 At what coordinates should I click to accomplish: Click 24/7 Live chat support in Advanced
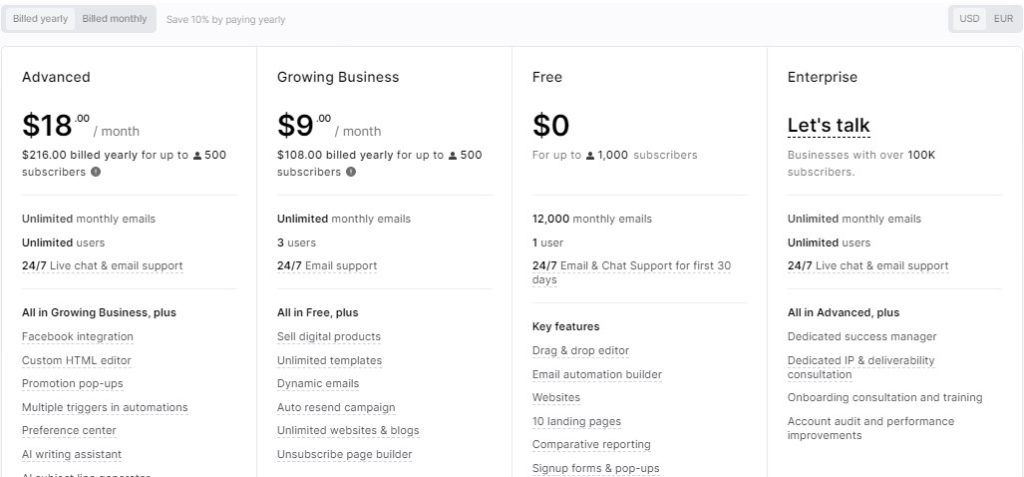click(x=103, y=266)
